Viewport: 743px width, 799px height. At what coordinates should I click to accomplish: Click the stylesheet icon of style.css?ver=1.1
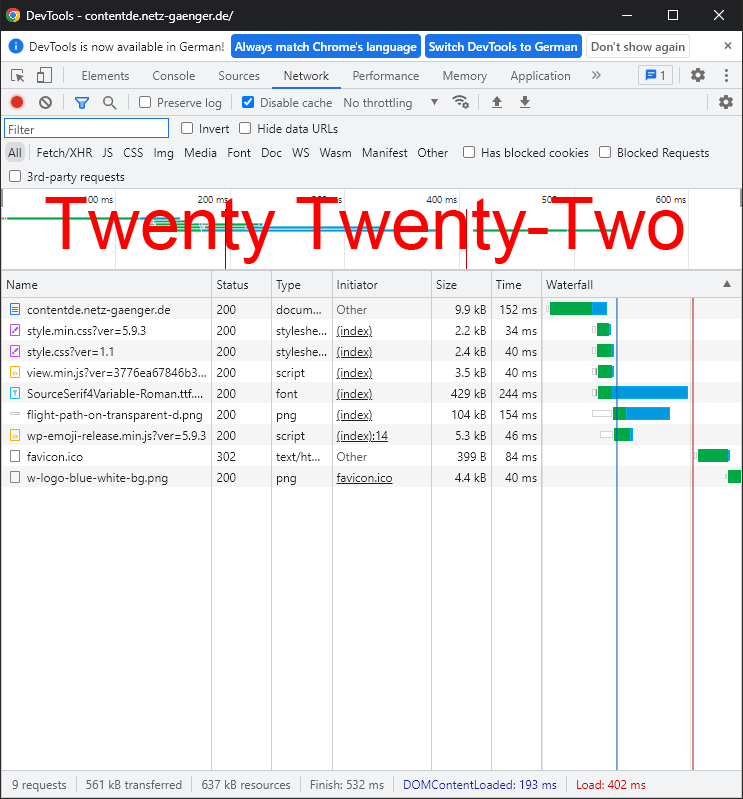[15, 351]
